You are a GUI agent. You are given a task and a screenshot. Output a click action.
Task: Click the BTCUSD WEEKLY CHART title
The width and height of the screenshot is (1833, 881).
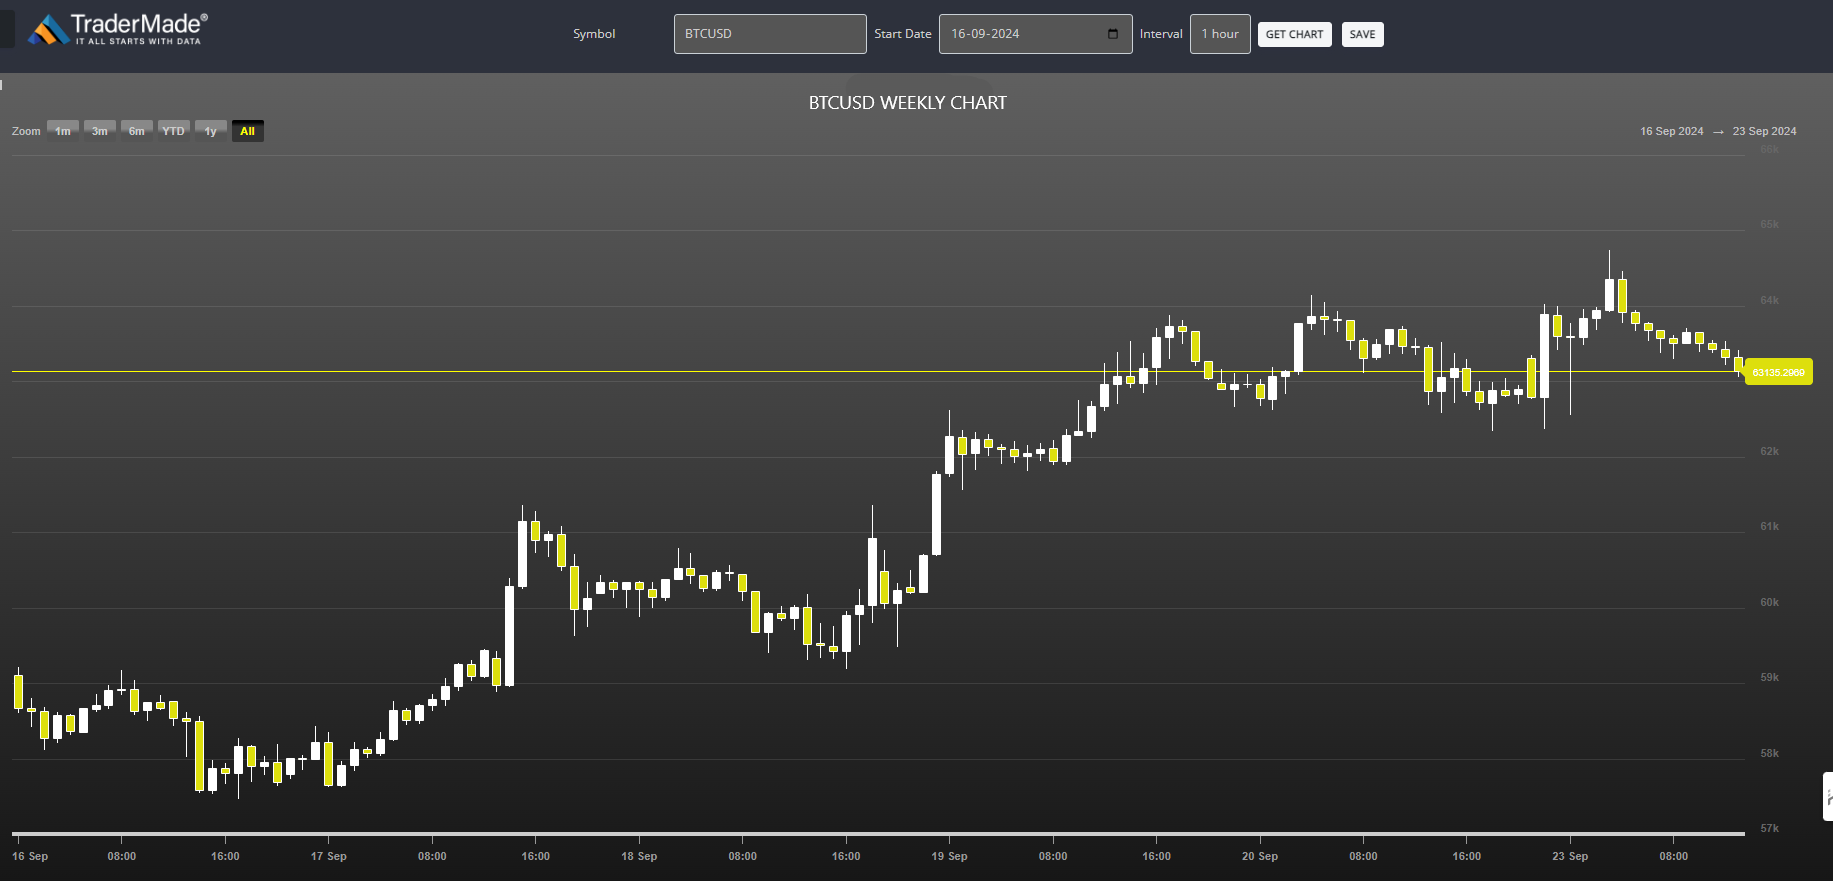tap(907, 103)
